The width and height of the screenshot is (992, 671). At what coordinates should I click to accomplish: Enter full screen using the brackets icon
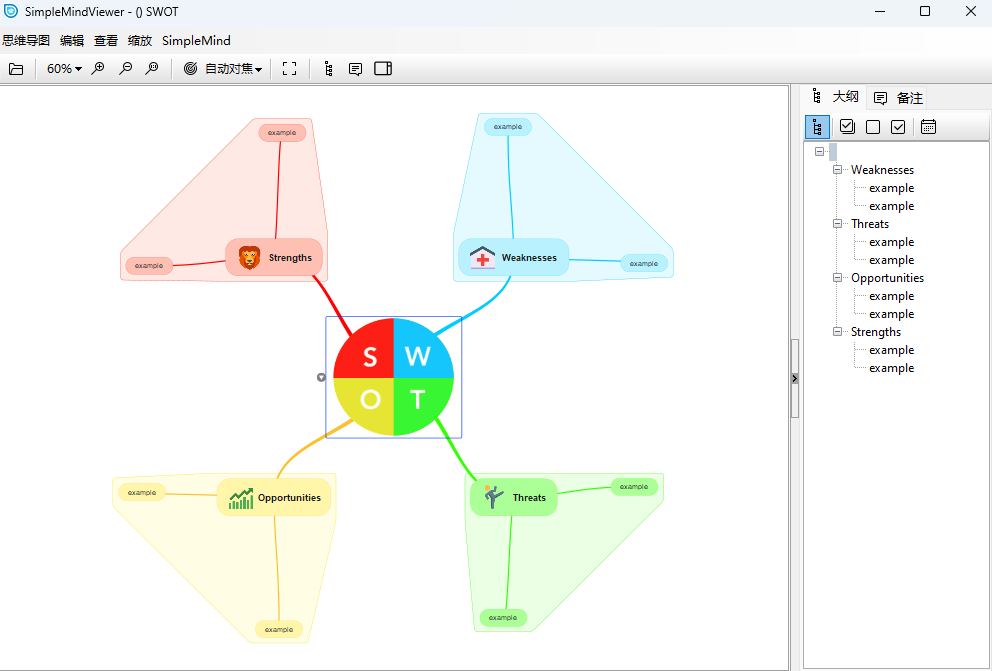point(289,69)
